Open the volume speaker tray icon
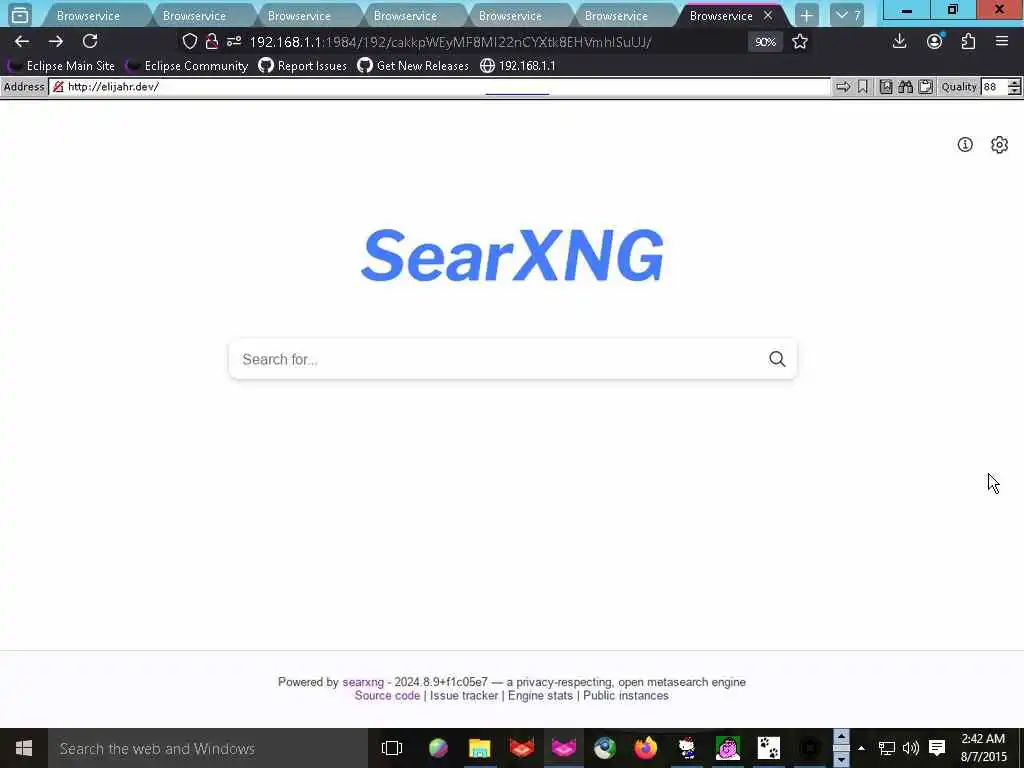The height and width of the screenshot is (768, 1024). pyautogui.click(x=910, y=748)
